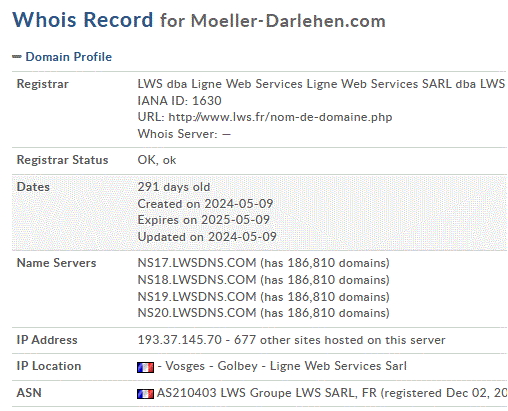This screenshot has width=508, height=411.
Task: Select the 'Whois Server: —' line
Action: pyautogui.click(x=184, y=134)
